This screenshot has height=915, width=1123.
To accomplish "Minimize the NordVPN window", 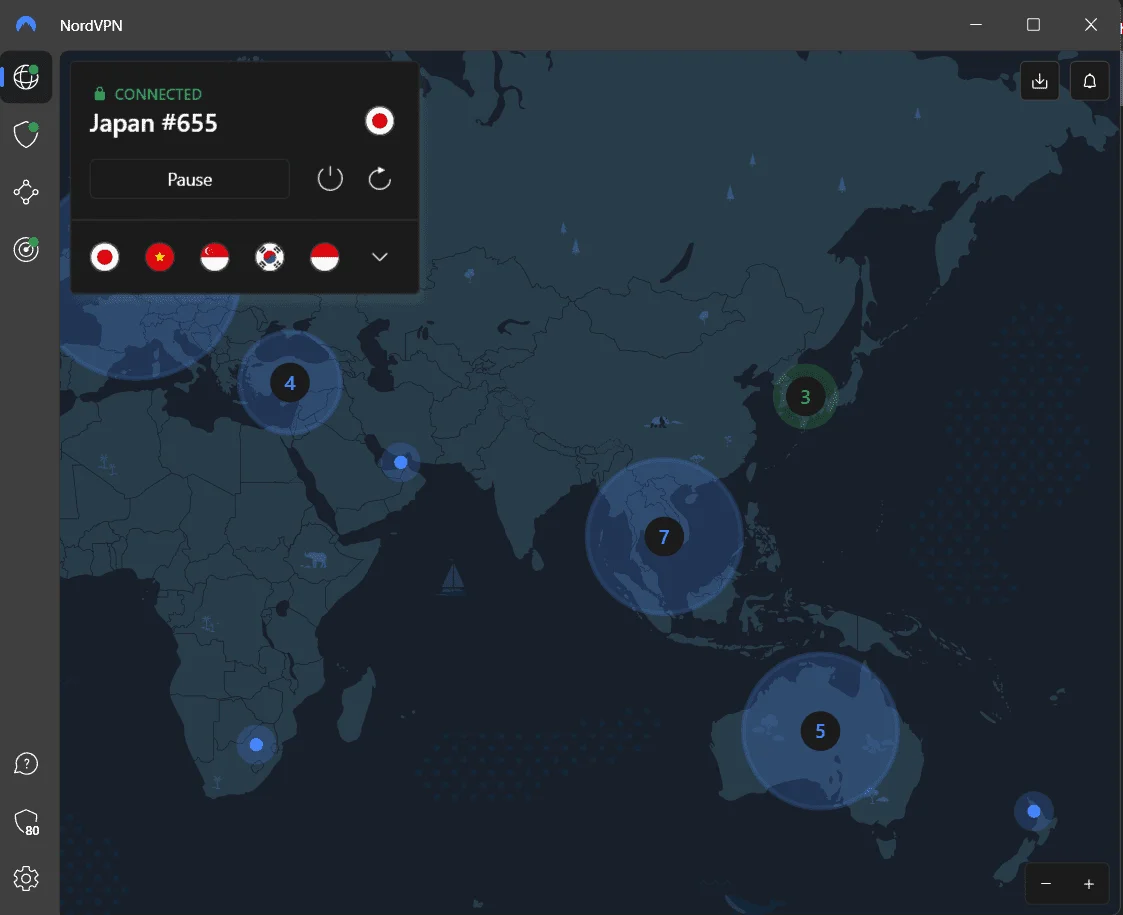I will point(975,25).
